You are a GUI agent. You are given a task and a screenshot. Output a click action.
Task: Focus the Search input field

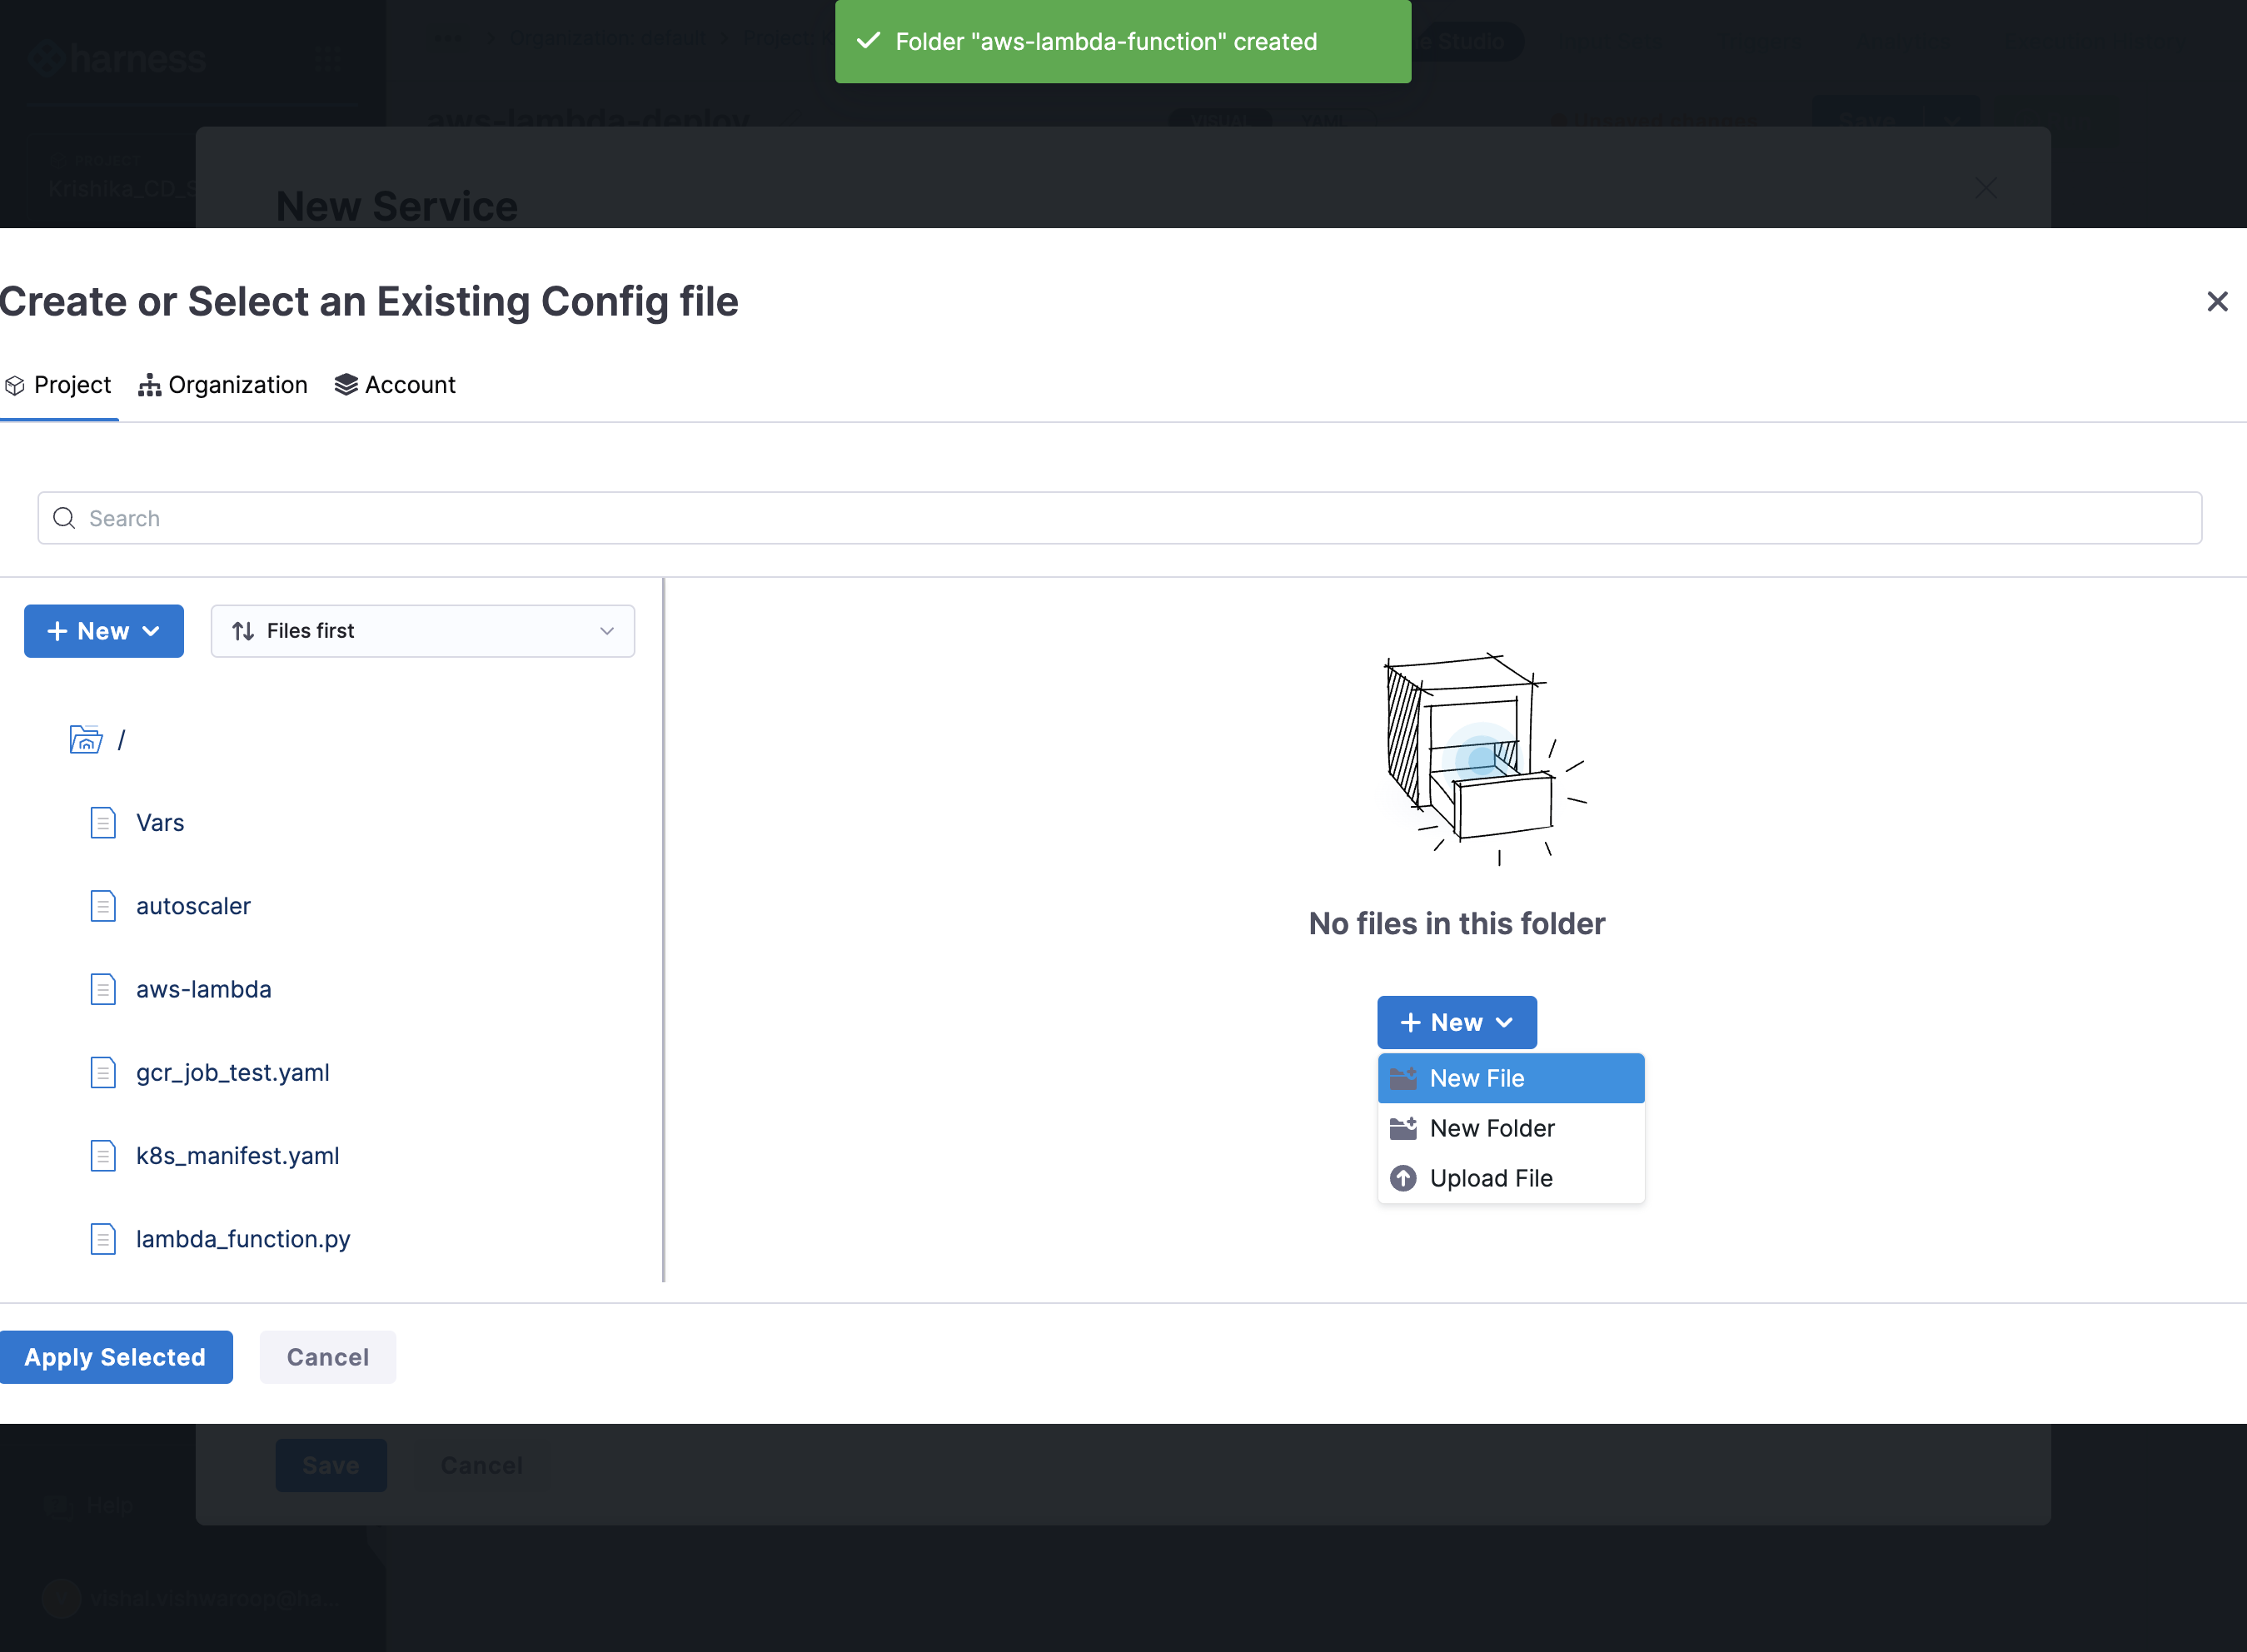tap(1120, 518)
